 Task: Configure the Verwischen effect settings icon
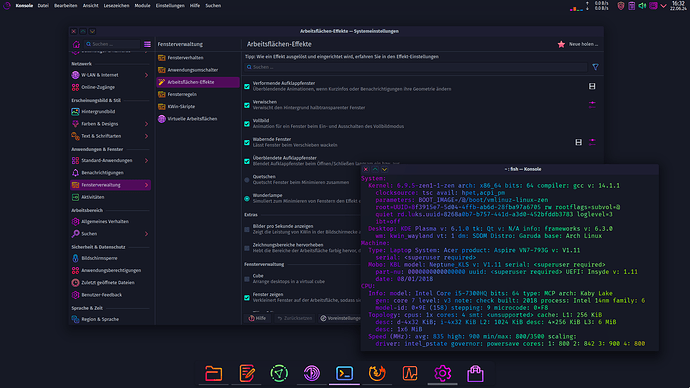click(x=592, y=104)
